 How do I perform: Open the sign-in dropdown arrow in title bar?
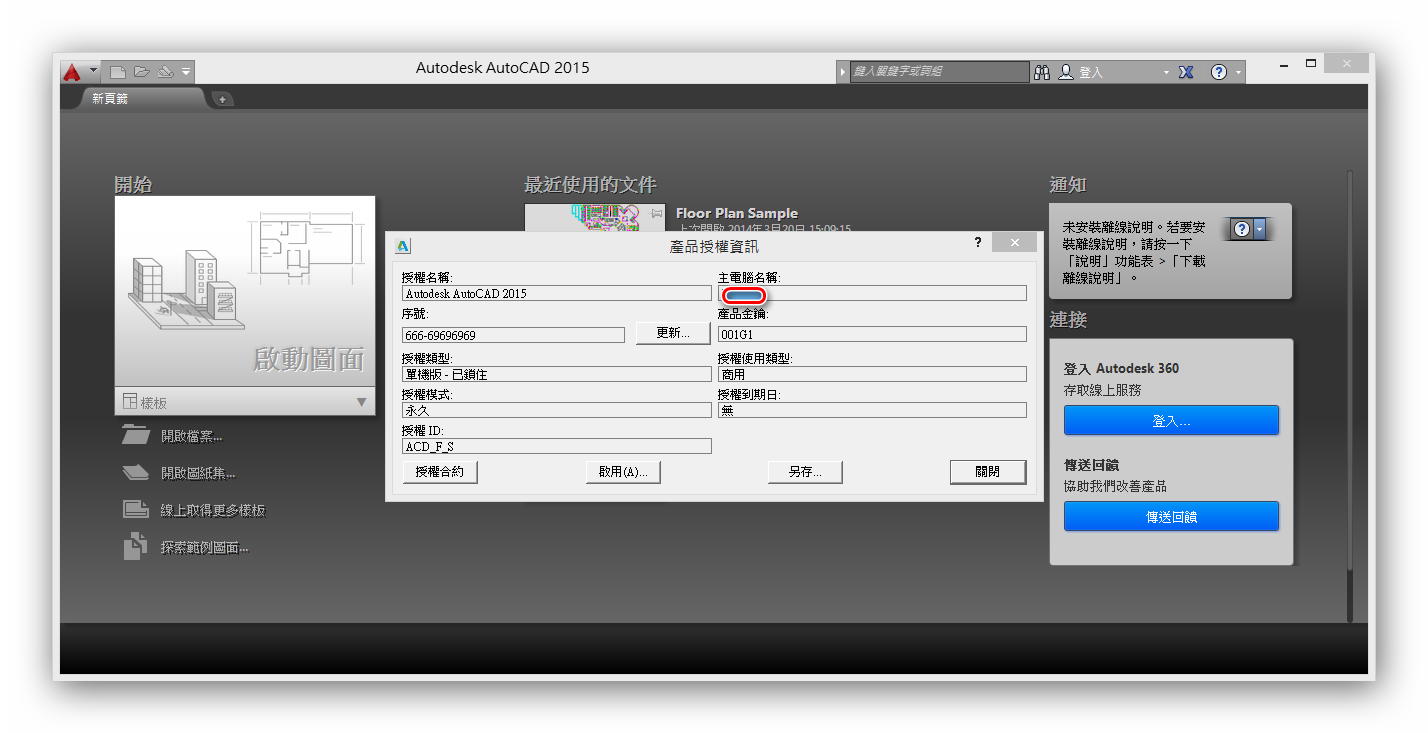tap(1166, 73)
